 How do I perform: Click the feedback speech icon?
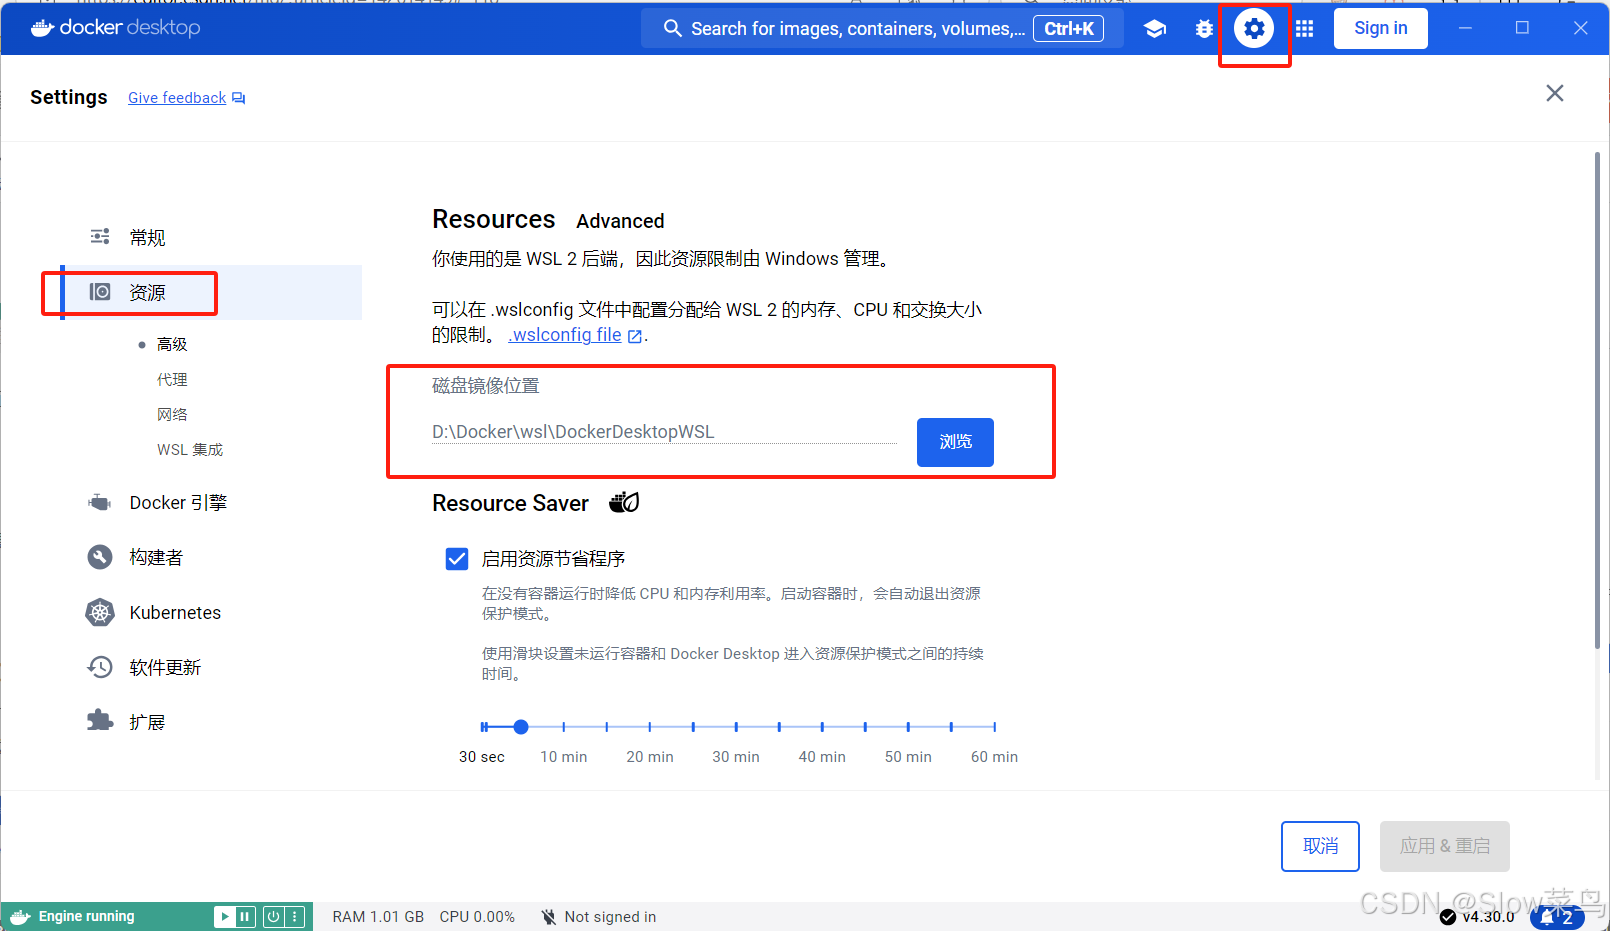tap(238, 98)
